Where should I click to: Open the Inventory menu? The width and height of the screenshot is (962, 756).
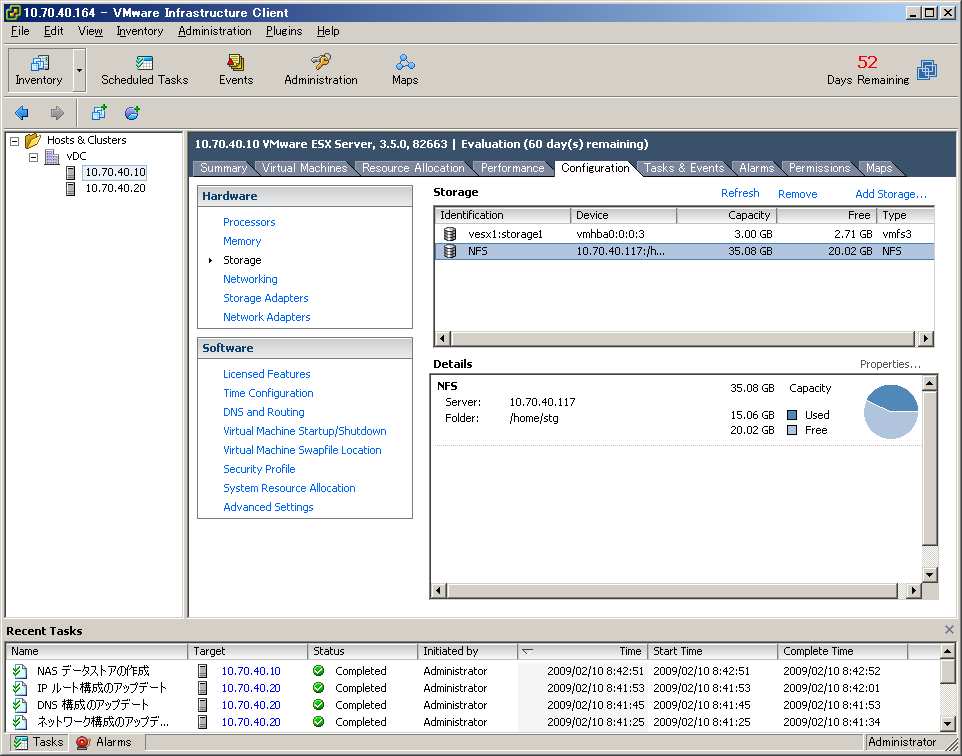tap(140, 31)
